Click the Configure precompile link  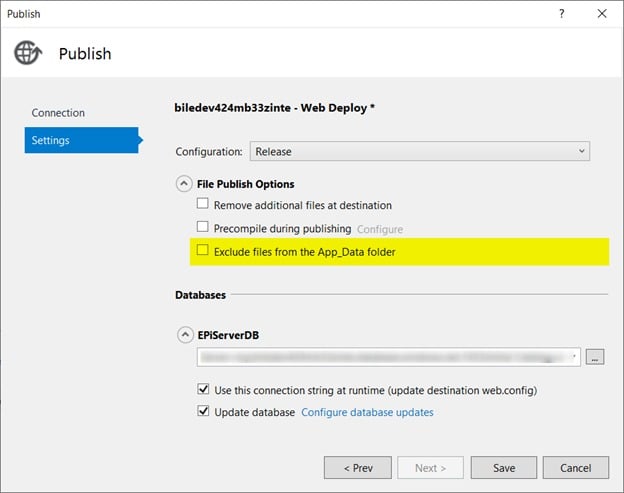point(380,229)
